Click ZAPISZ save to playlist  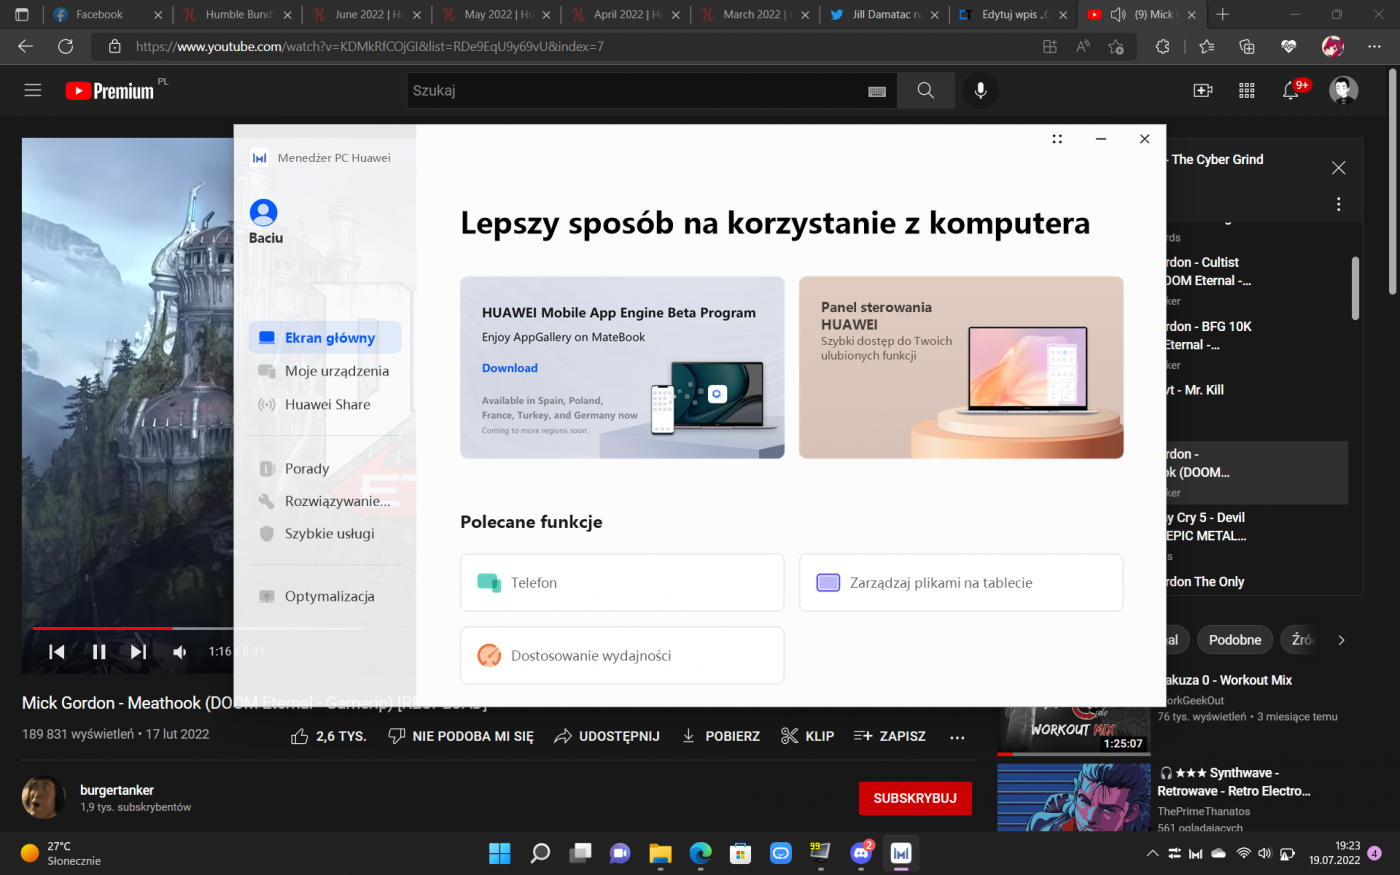point(890,736)
